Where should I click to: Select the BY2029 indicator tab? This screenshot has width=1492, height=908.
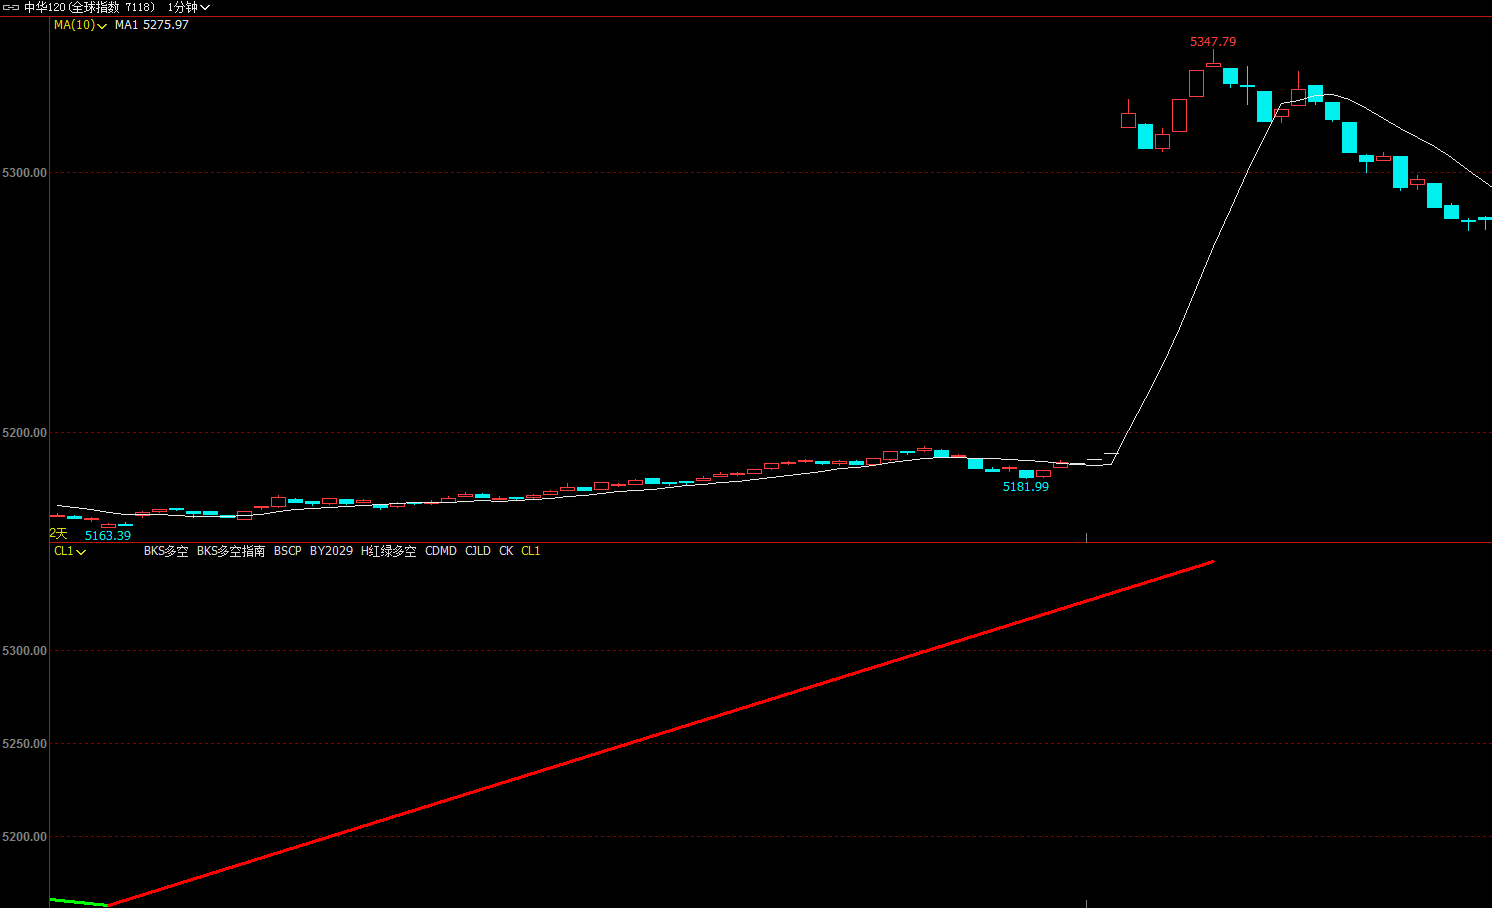(331, 551)
